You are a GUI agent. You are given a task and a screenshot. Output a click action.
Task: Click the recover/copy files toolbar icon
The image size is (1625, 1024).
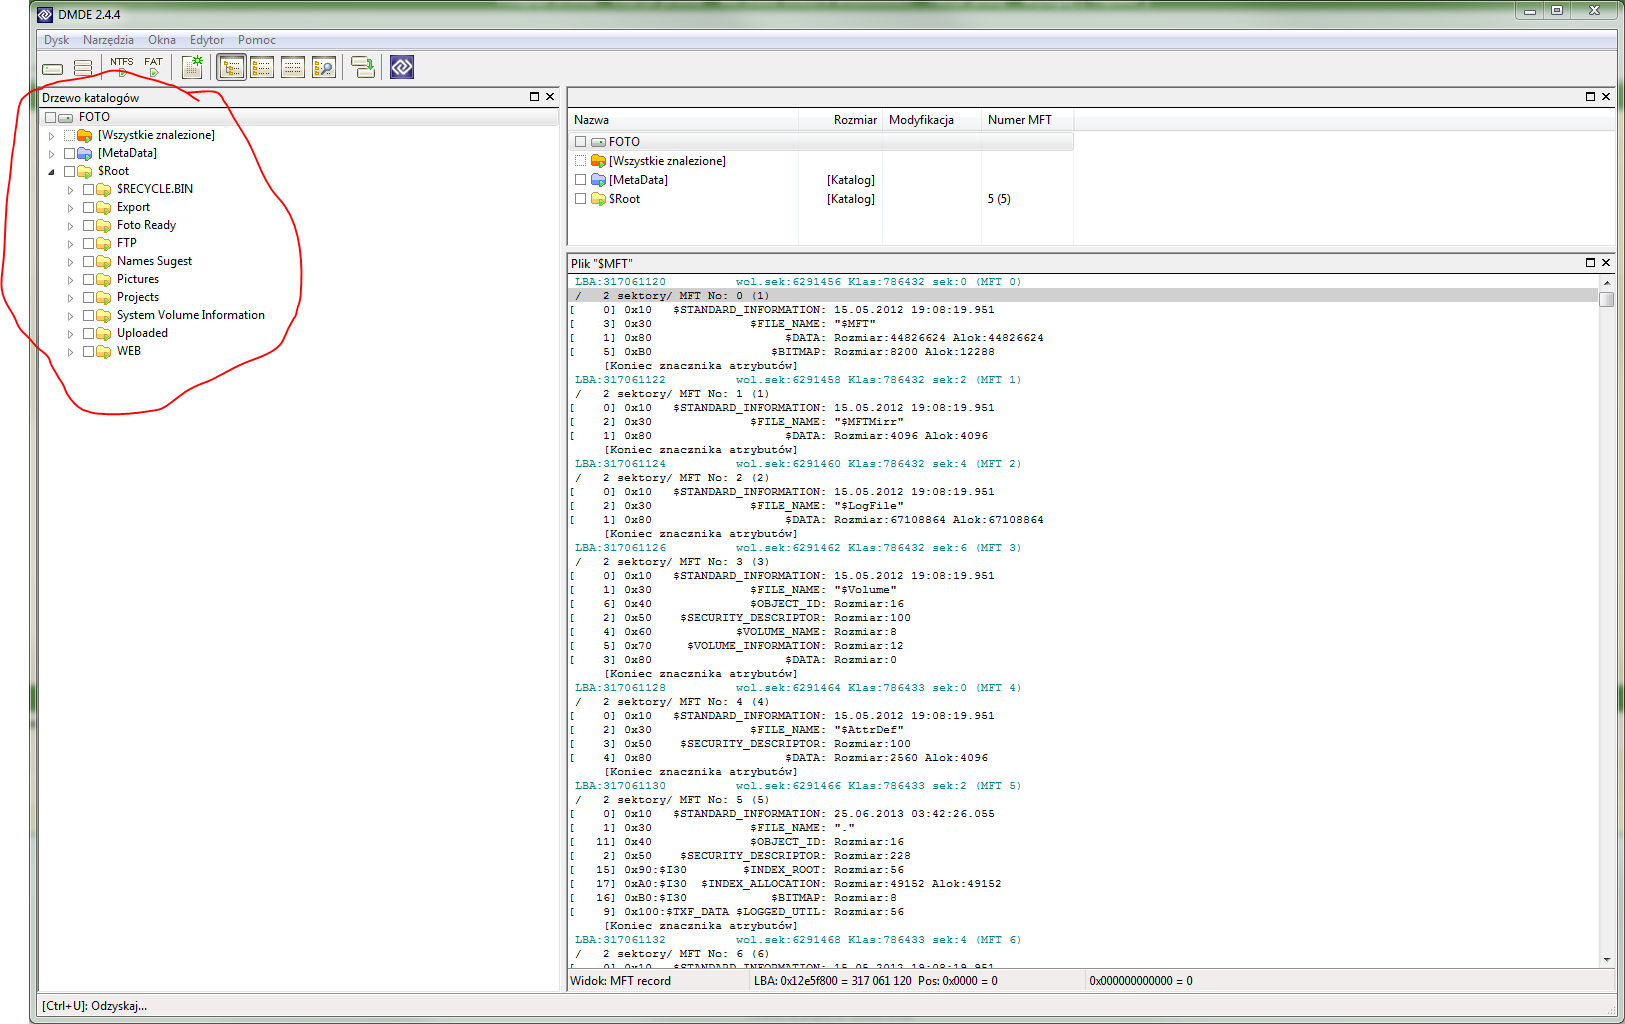pyautogui.click(x=363, y=67)
